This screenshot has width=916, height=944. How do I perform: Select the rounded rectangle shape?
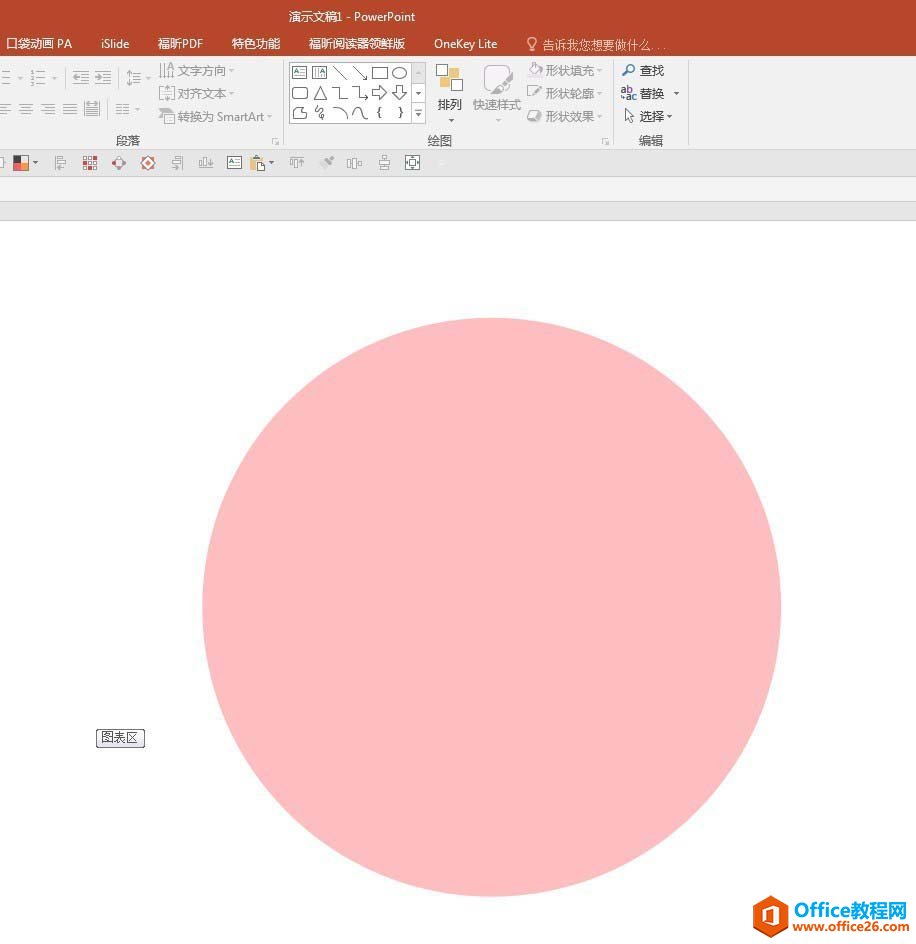click(299, 93)
